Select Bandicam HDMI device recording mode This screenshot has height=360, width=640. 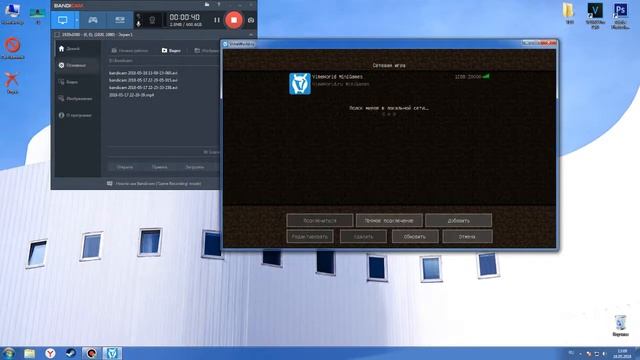point(120,20)
